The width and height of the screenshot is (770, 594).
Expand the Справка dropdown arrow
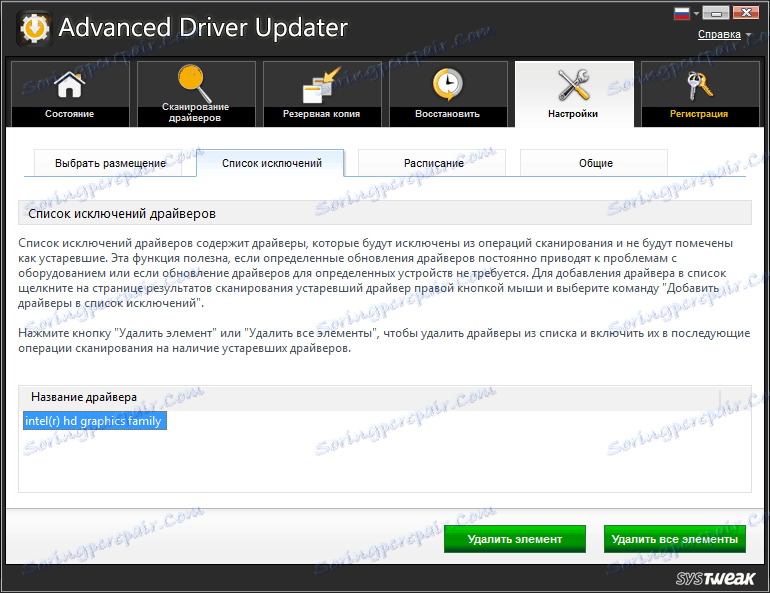click(x=748, y=35)
